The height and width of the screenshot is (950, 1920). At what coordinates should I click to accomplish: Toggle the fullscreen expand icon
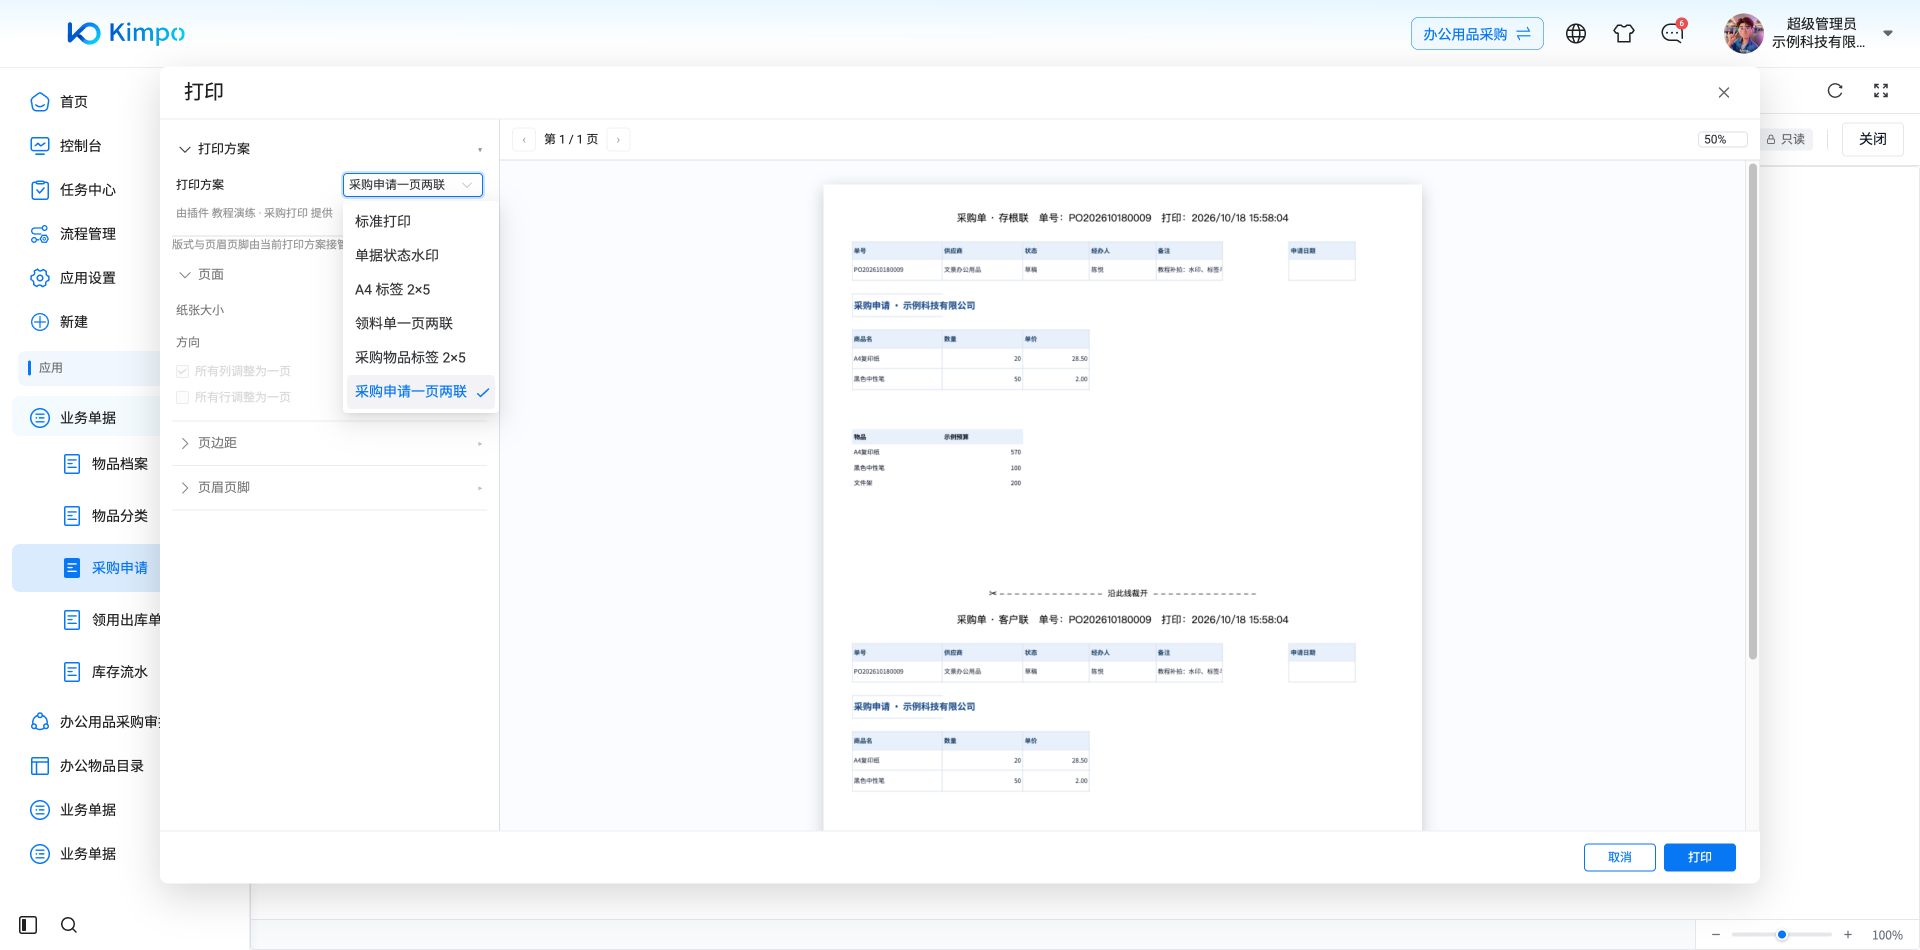1881,91
